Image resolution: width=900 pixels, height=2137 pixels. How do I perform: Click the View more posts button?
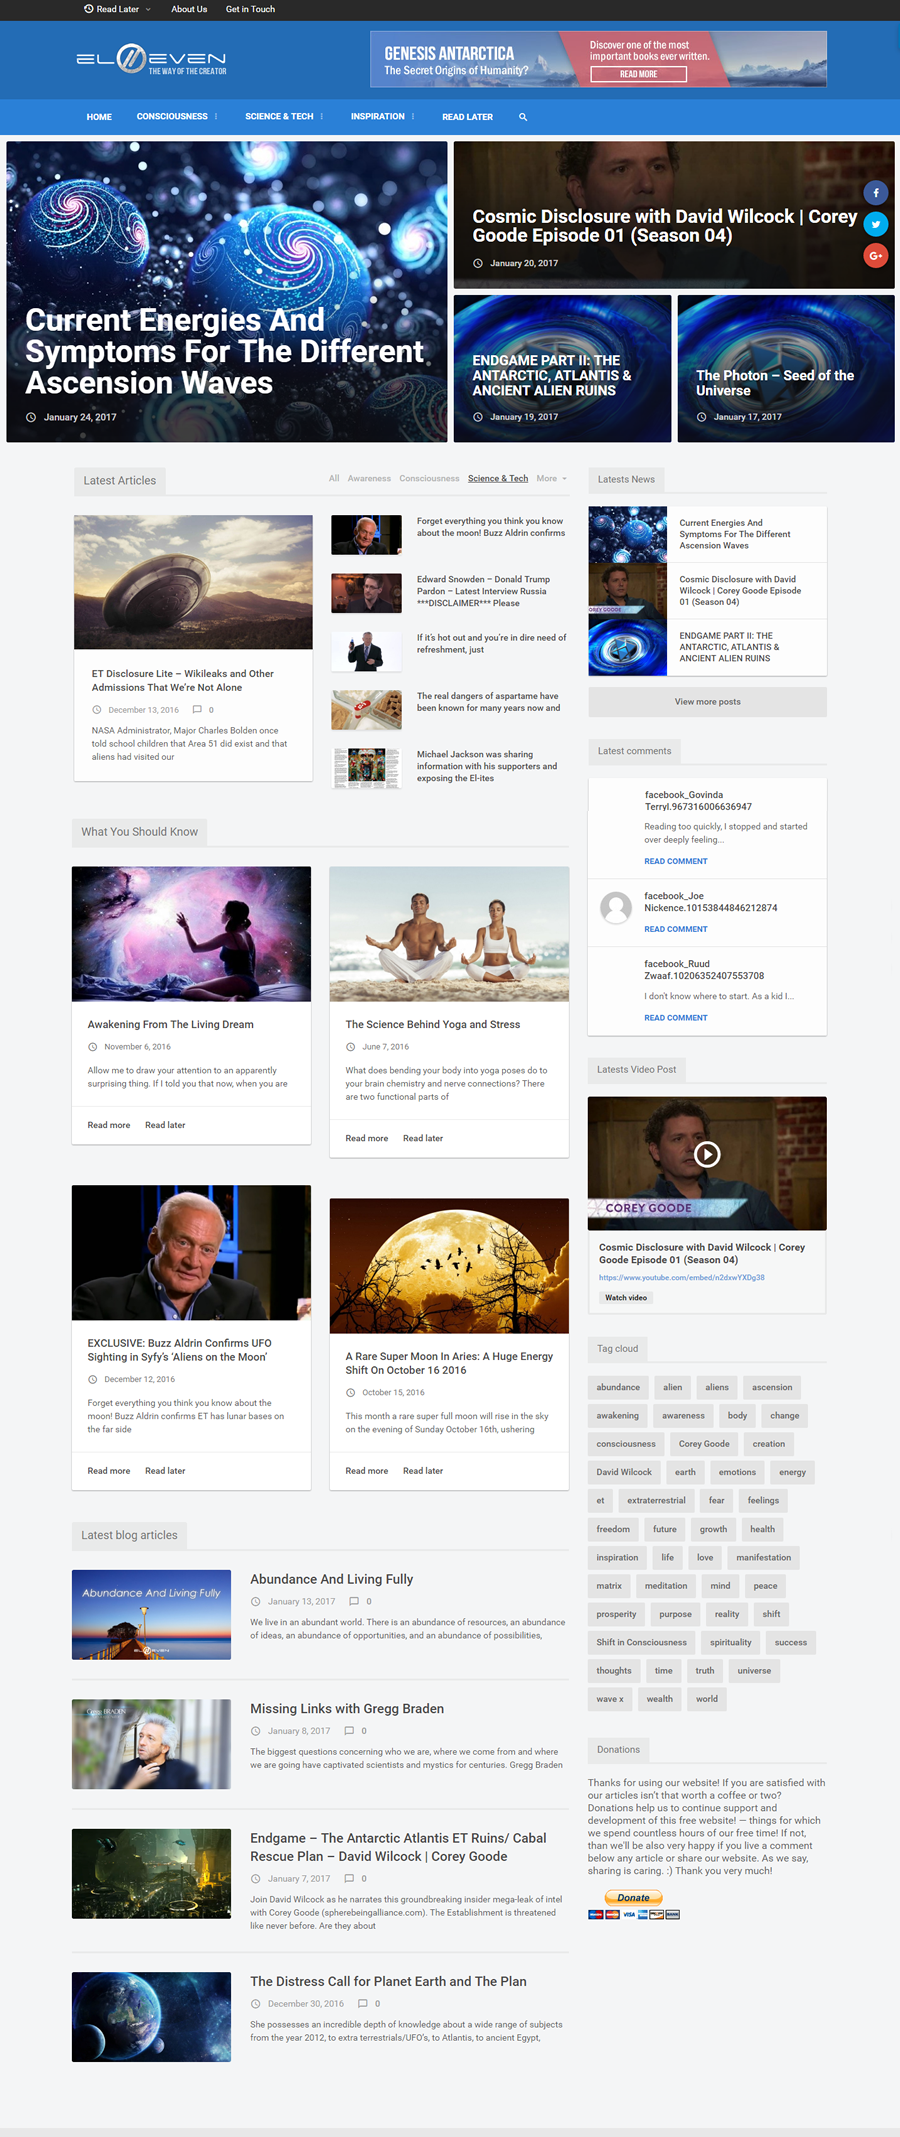(x=707, y=702)
